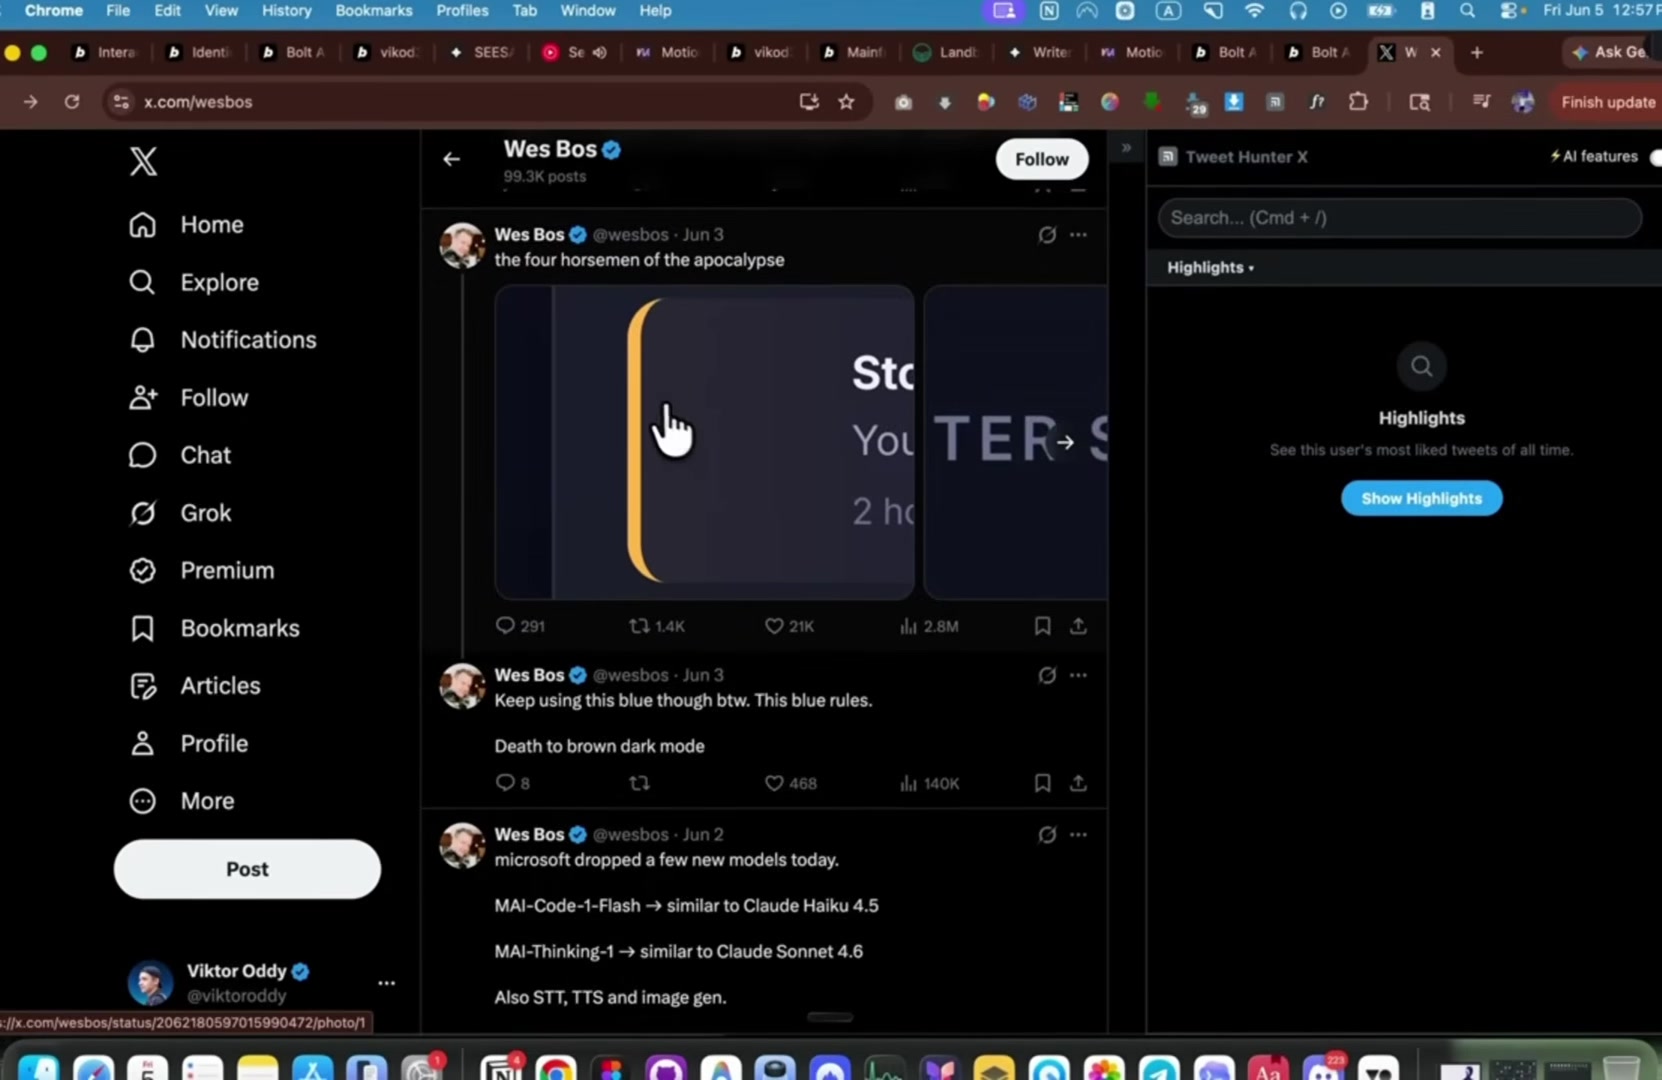This screenshot has width=1662, height=1080.
Task: Open Notifications in the sidebar
Action: point(222,340)
